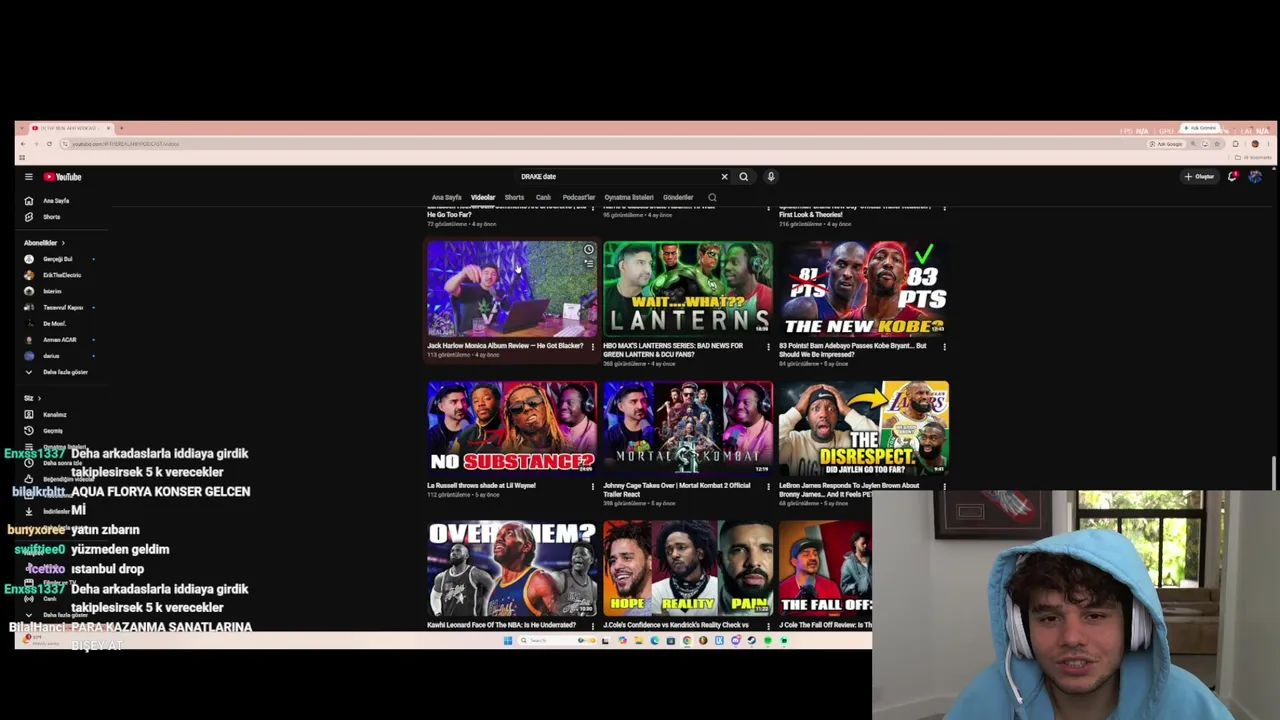
Task: Open options for LeBron James Responds video
Action: (x=945, y=487)
